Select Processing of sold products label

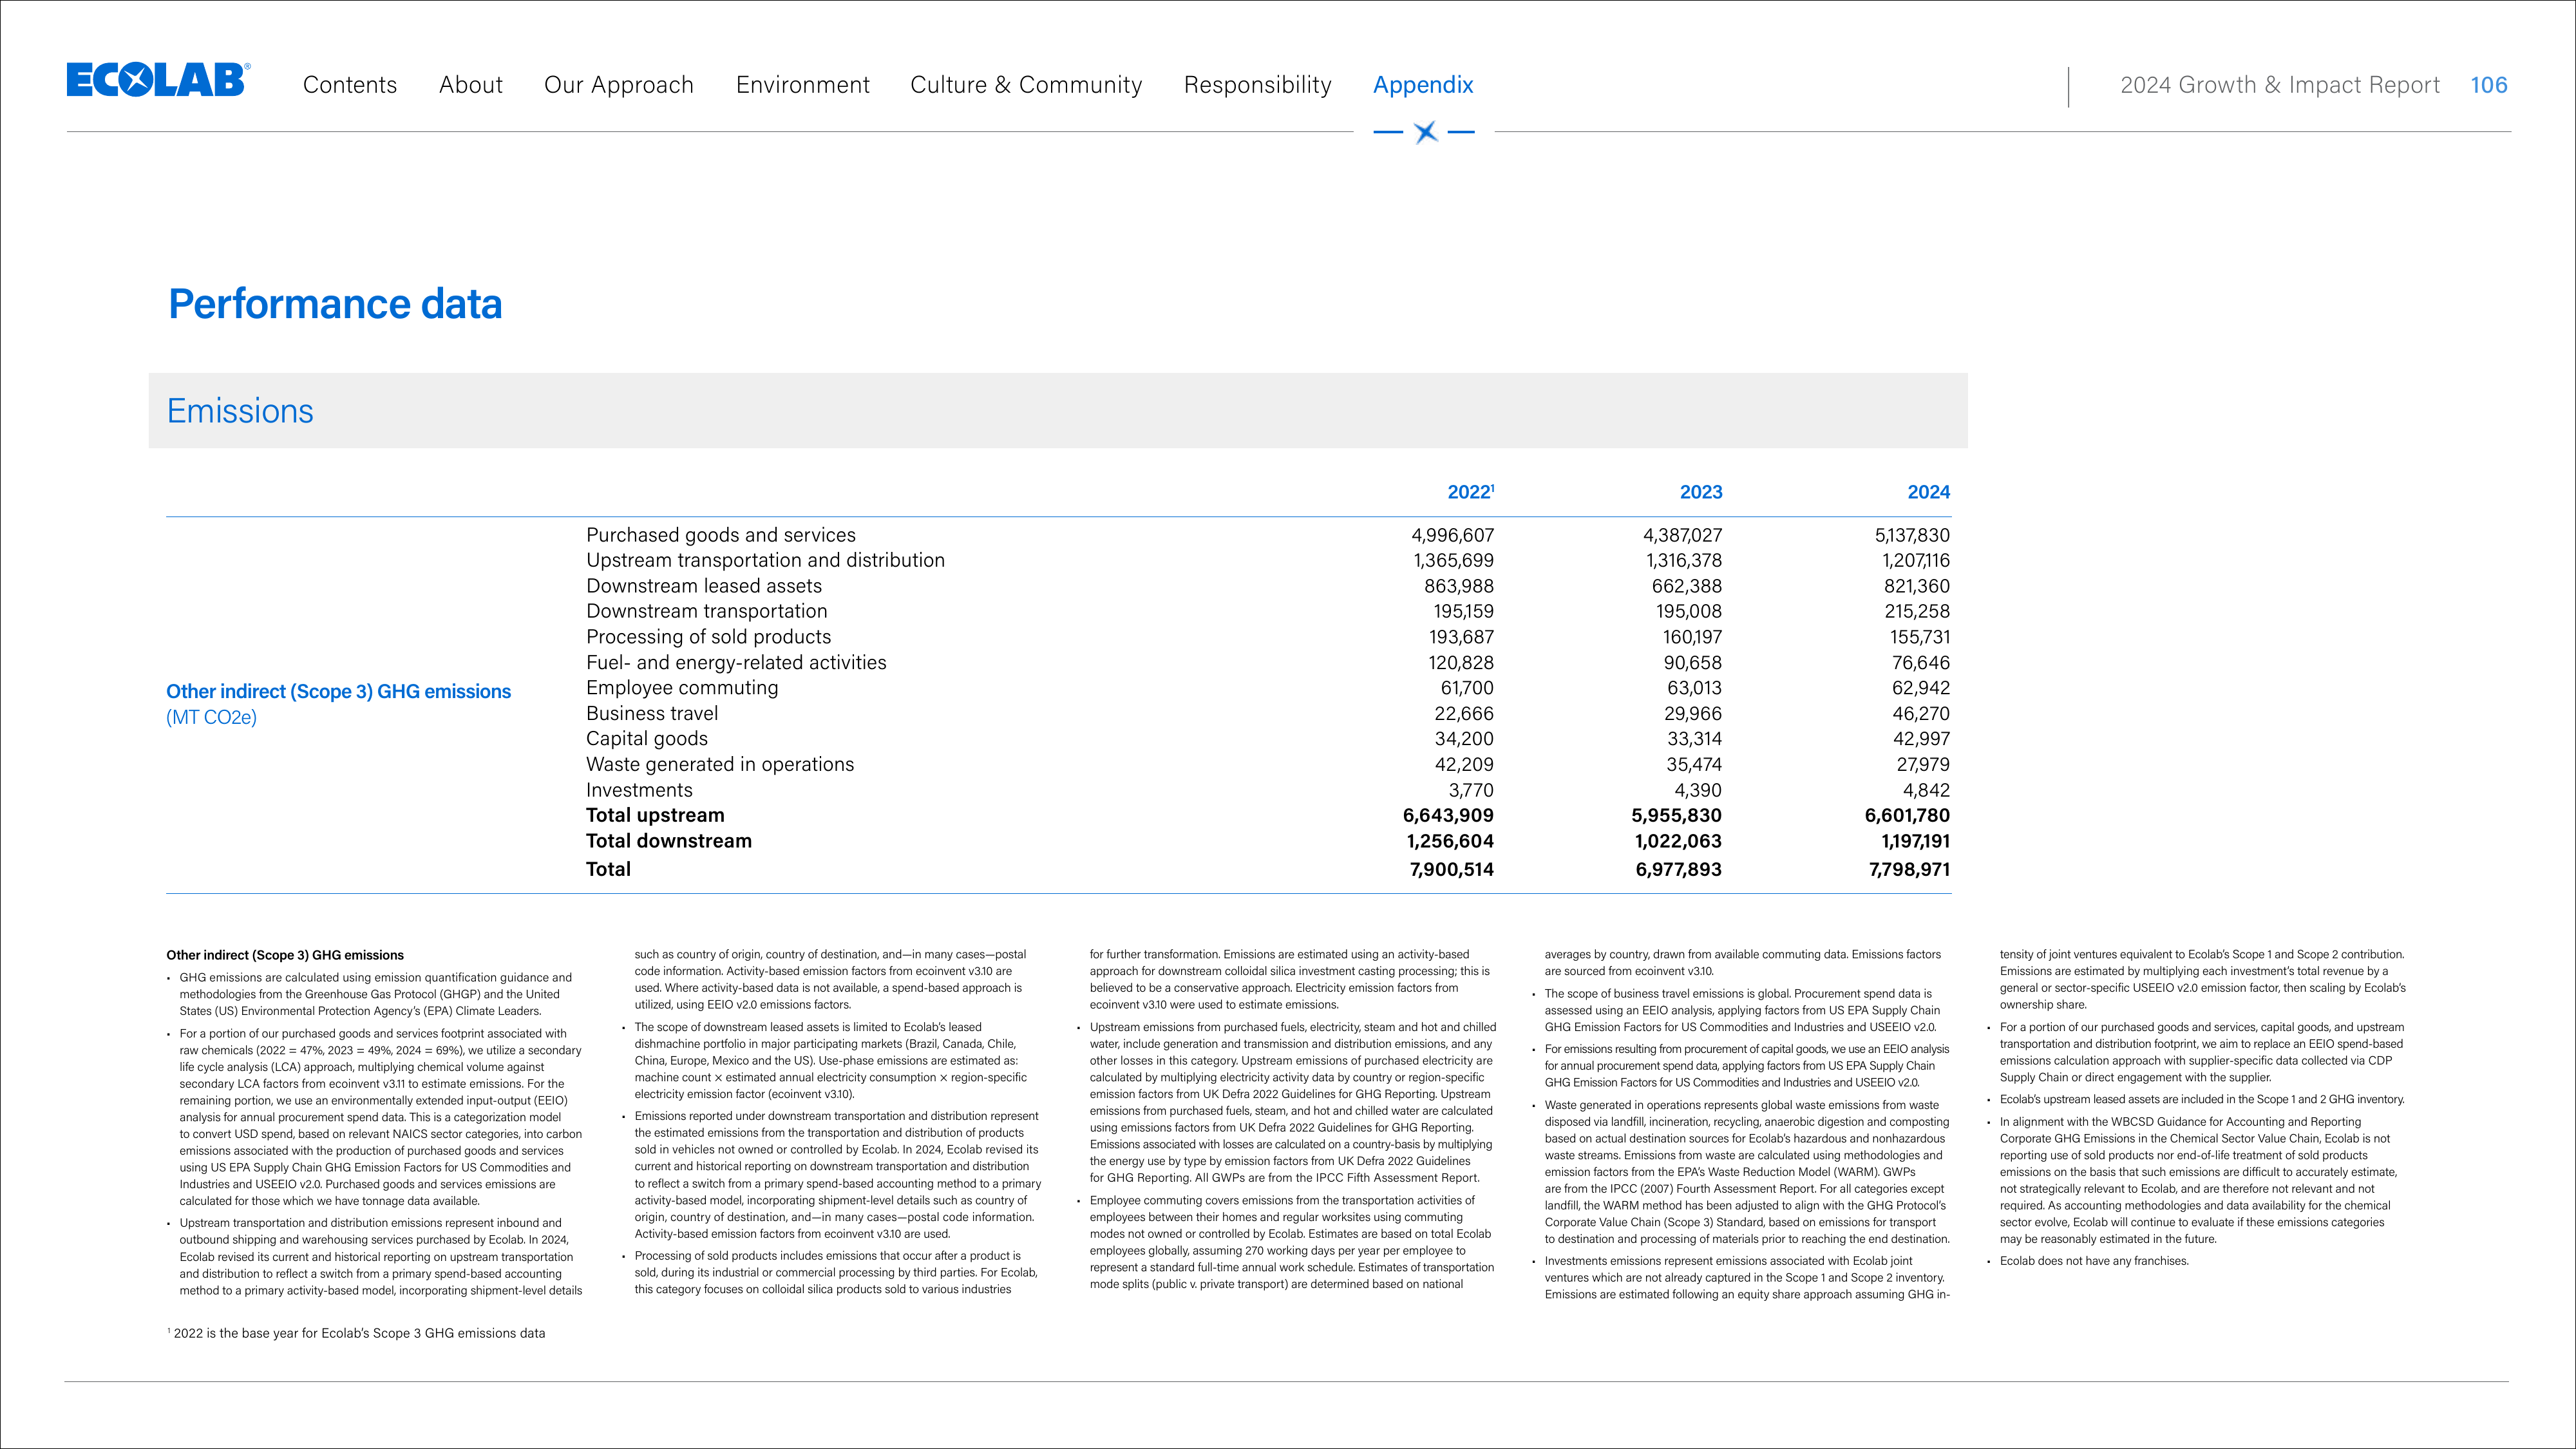point(708,637)
